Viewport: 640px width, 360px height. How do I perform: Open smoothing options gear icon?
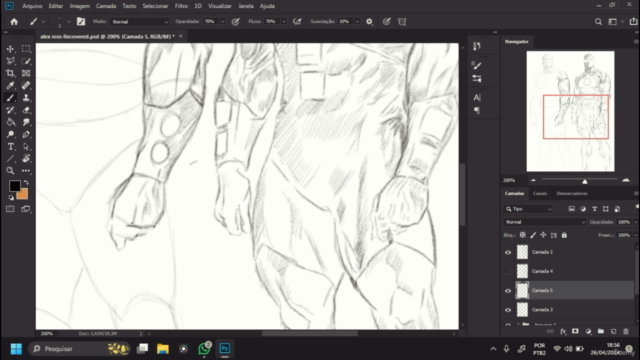pos(369,22)
